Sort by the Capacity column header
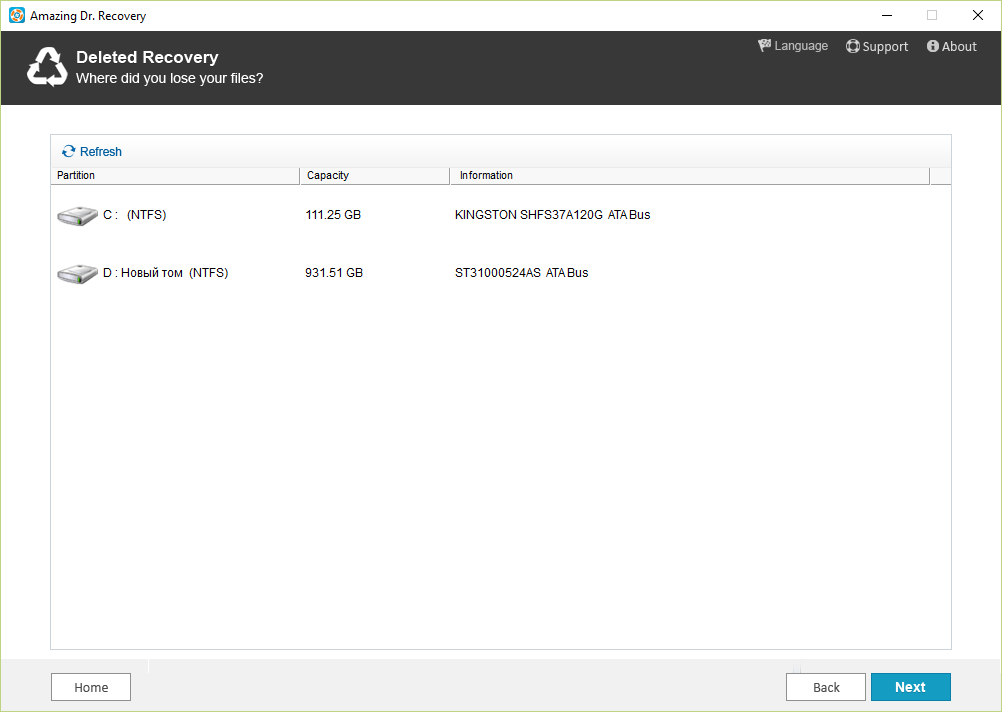 coord(374,175)
